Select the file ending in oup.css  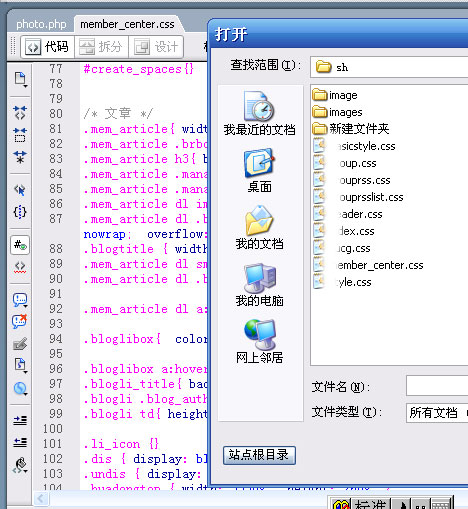click(x=345, y=163)
